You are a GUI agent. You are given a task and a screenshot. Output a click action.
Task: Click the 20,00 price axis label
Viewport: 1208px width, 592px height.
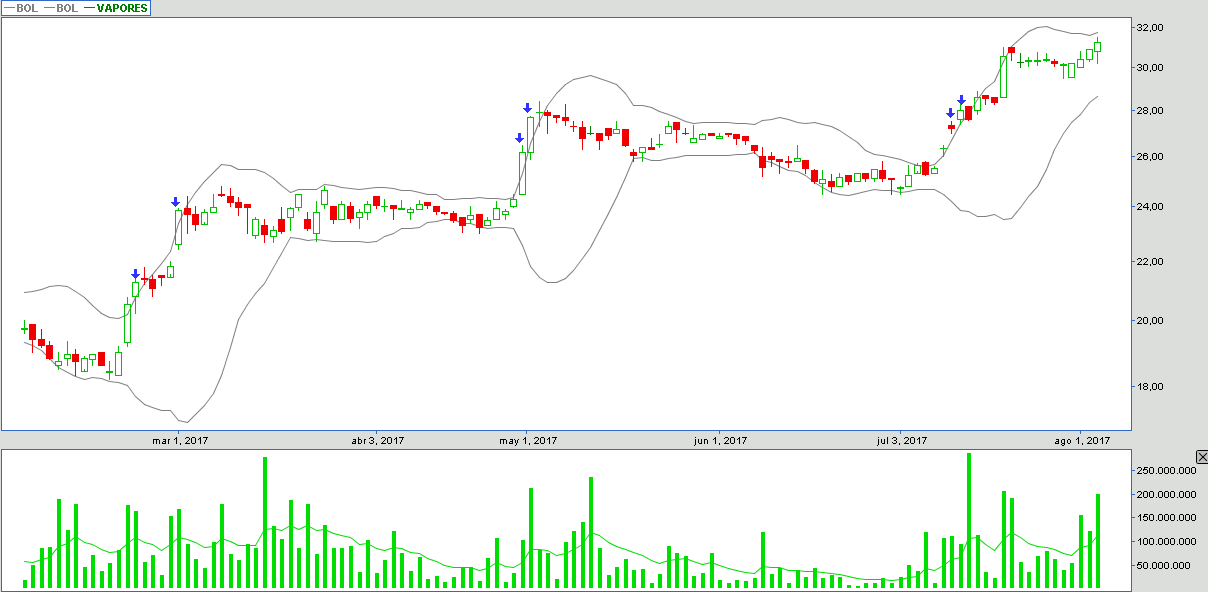click(1150, 321)
